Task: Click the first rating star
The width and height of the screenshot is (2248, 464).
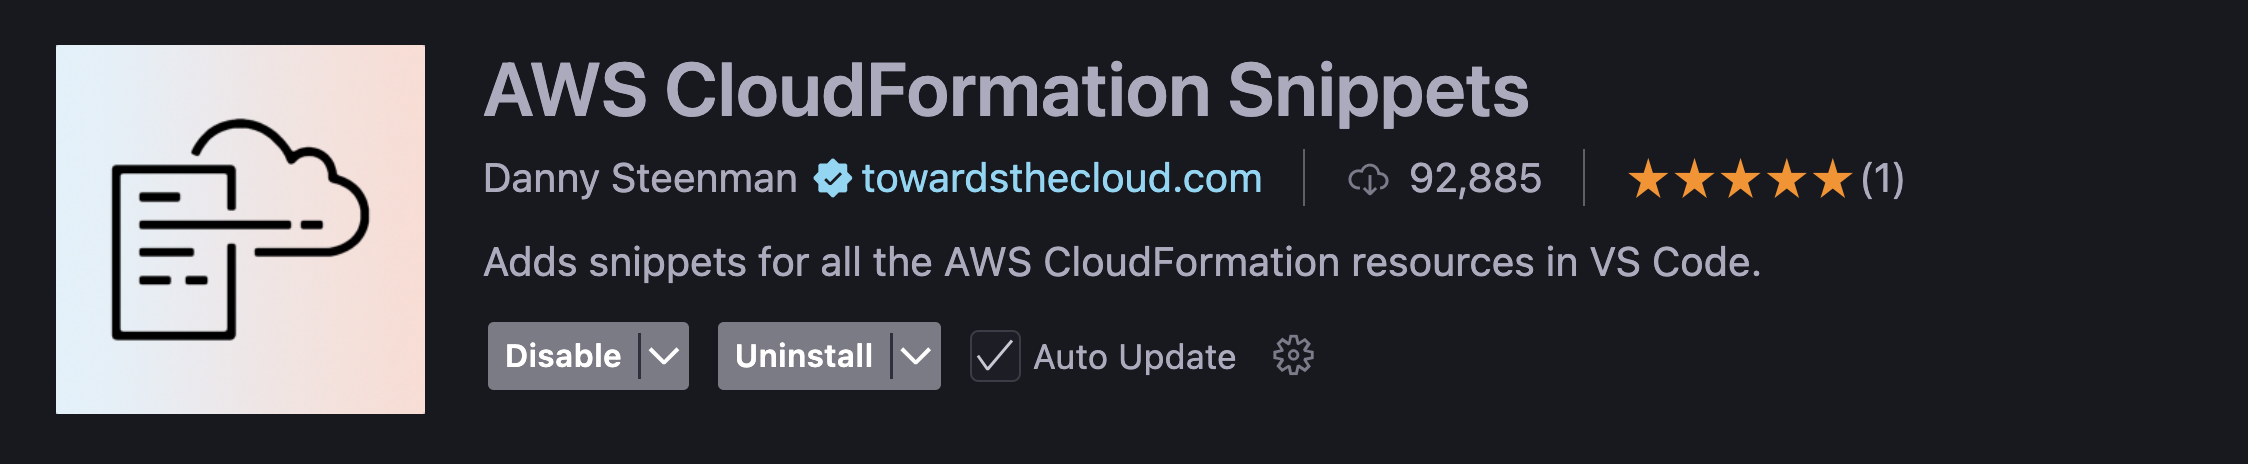Action: [1648, 180]
